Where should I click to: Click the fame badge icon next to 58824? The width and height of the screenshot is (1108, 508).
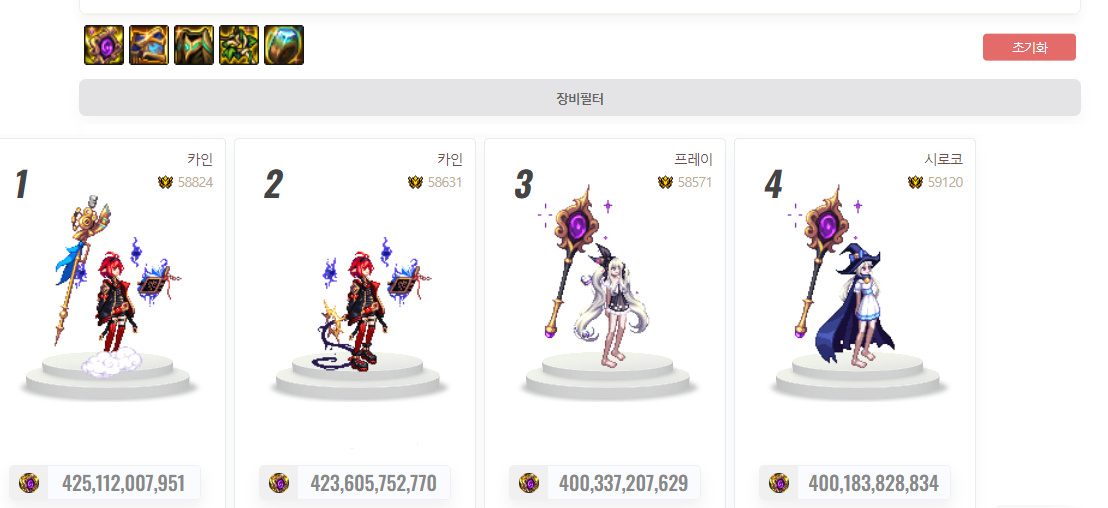[x=165, y=182]
